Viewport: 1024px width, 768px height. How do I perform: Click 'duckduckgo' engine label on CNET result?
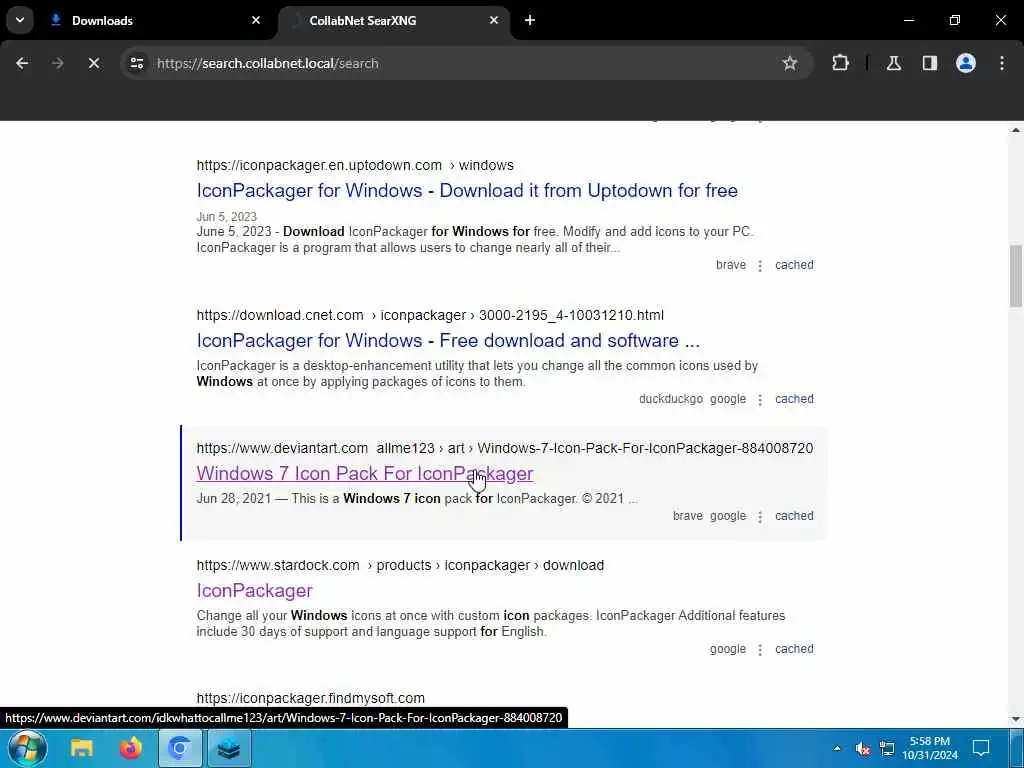[671, 399]
